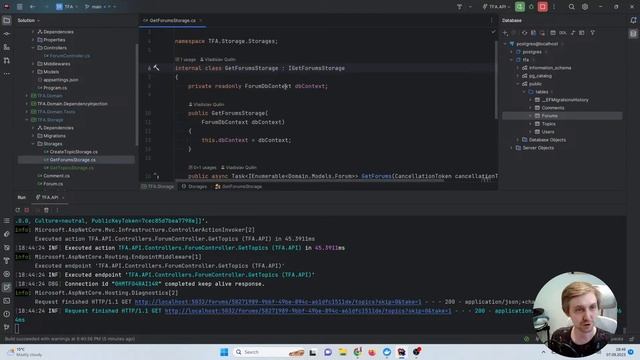
Task: Open TFA.API run configuration dropdown
Action: point(496,7)
